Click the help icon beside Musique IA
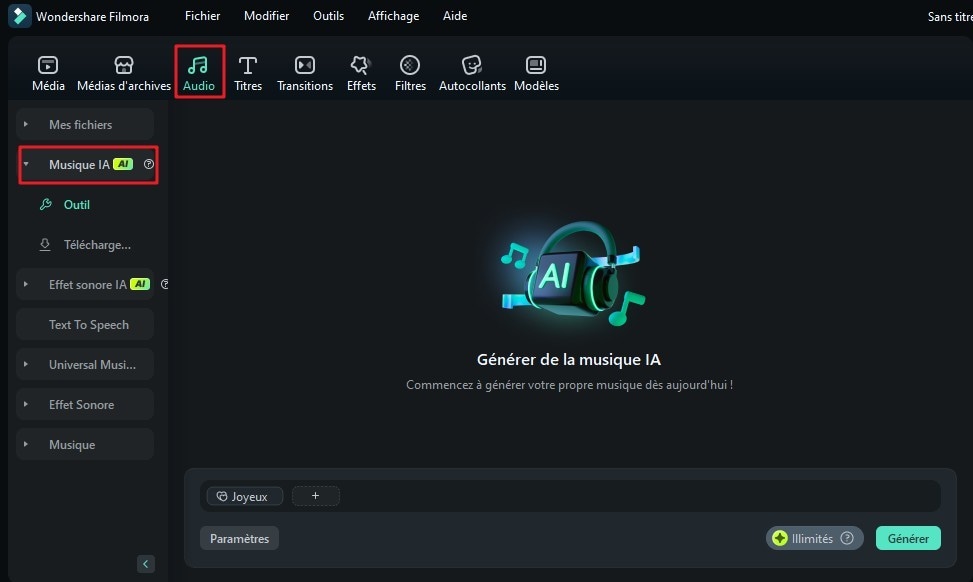Screen dimensions: 973x582 [149, 164]
